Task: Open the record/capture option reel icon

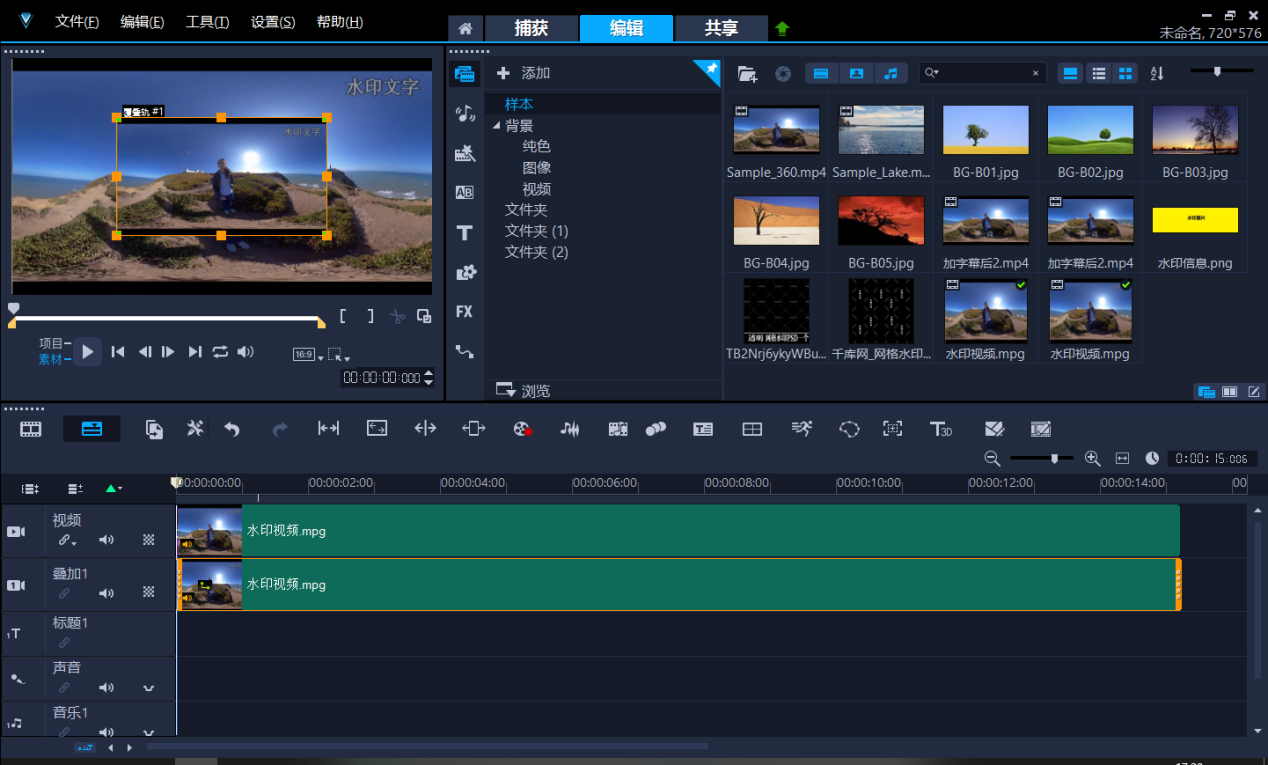Action: pos(522,429)
